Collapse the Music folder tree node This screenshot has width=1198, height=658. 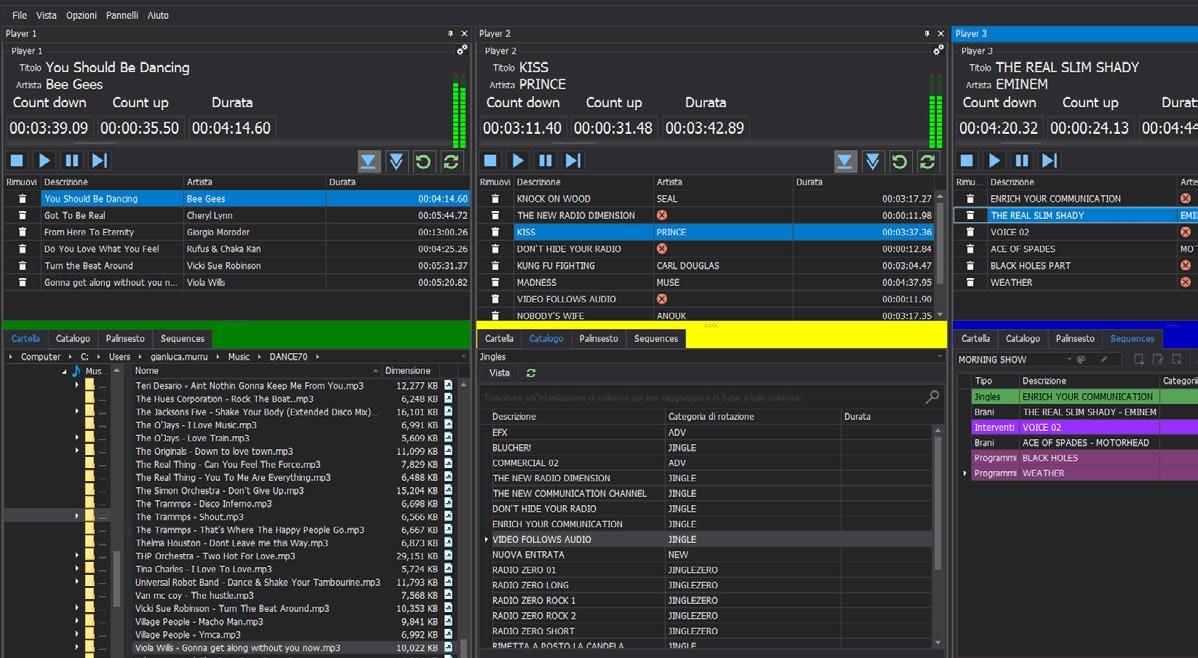click(64, 371)
